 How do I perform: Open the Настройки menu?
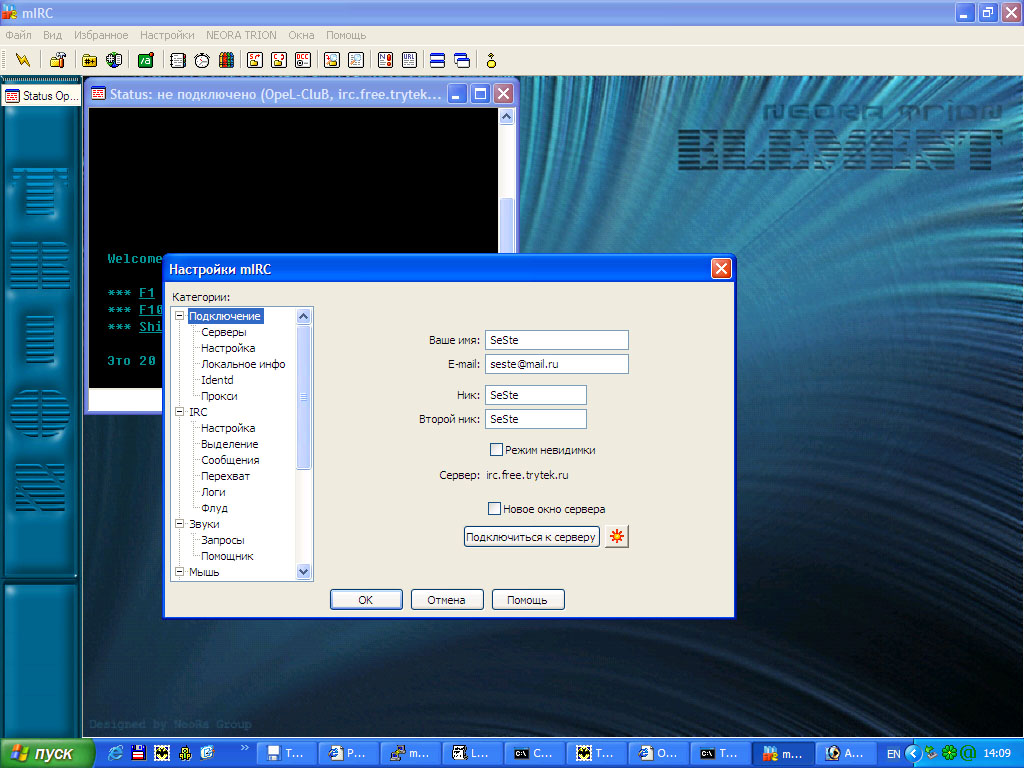point(167,35)
